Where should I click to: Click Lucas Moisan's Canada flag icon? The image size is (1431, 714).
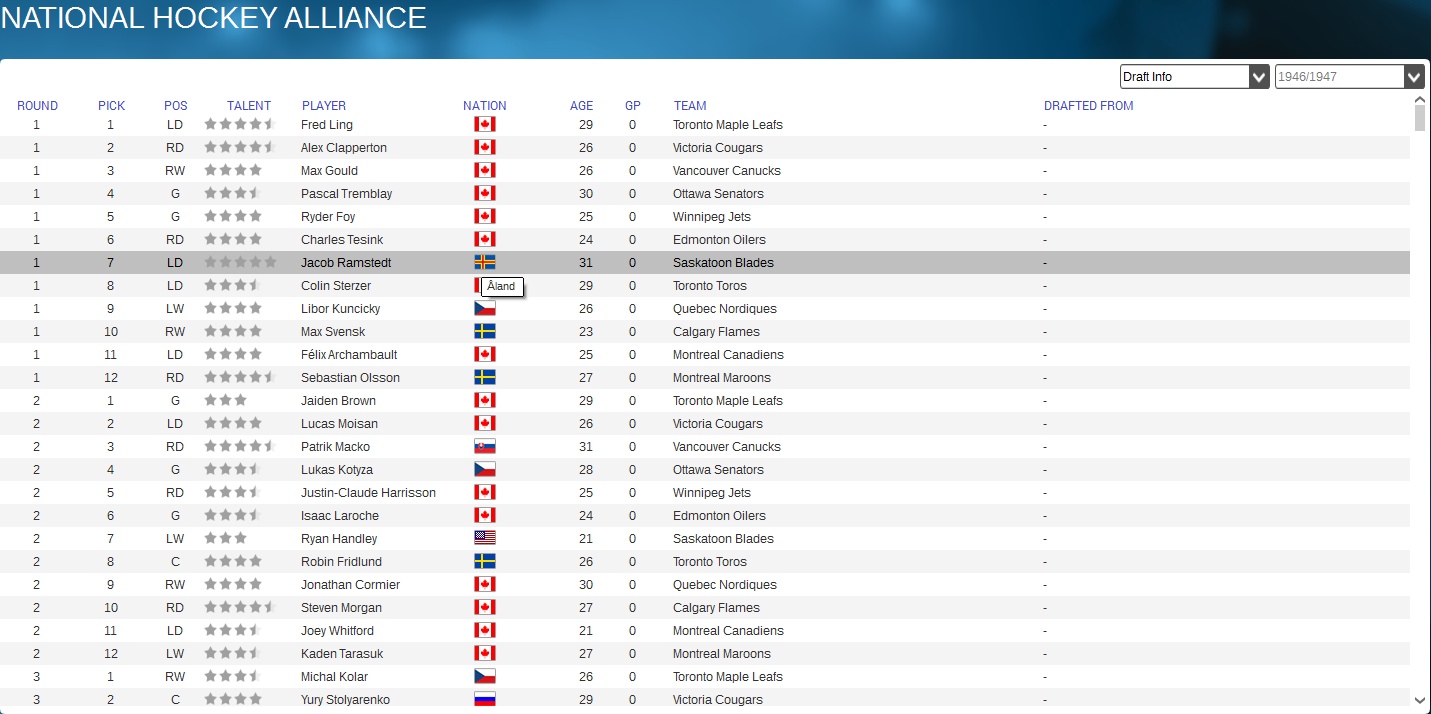click(x=485, y=424)
